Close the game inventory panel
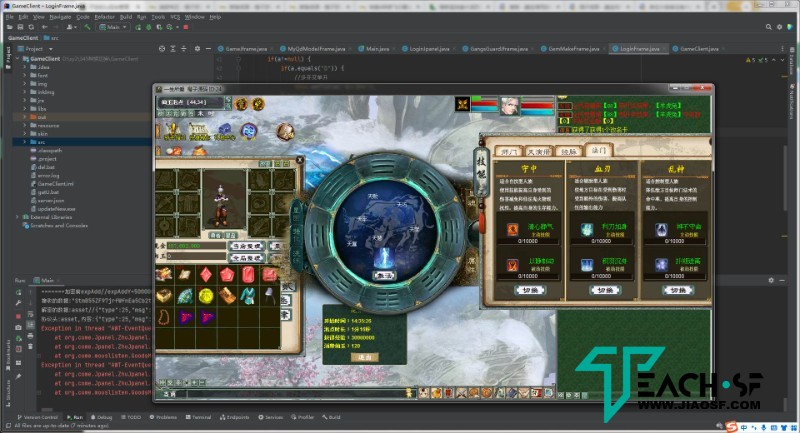The image size is (800, 433). (300, 160)
